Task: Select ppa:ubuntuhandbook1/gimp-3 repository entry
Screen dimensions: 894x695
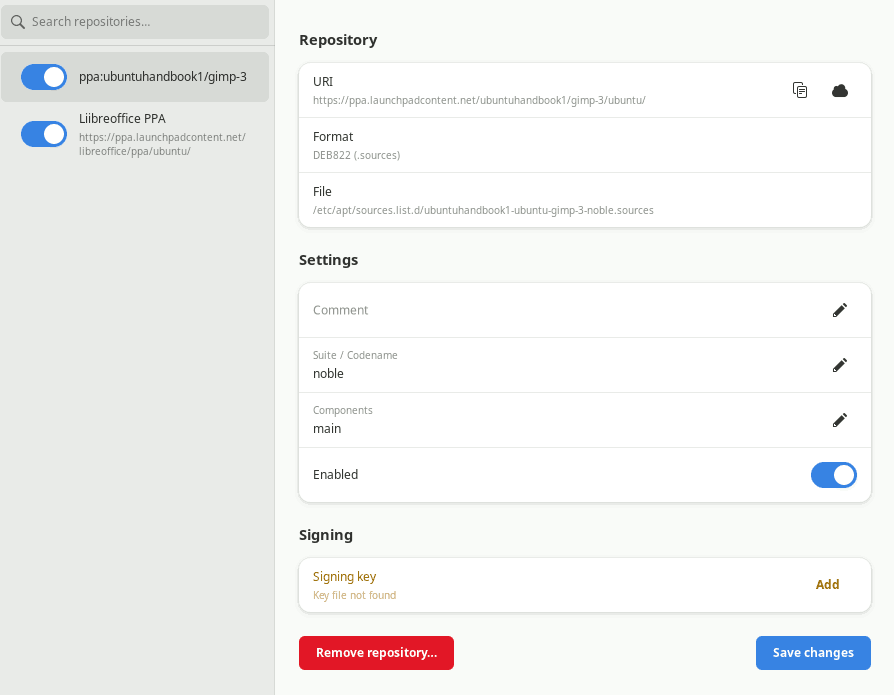Action: 135,77
